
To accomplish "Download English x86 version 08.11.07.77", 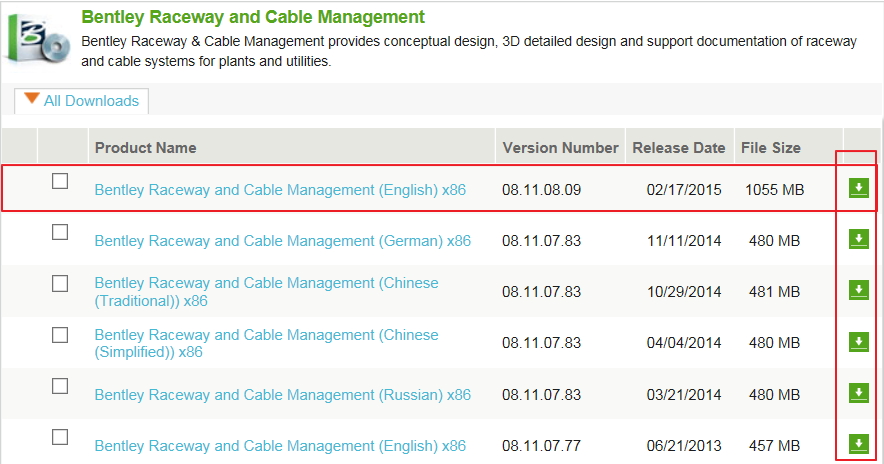I will [858, 444].
